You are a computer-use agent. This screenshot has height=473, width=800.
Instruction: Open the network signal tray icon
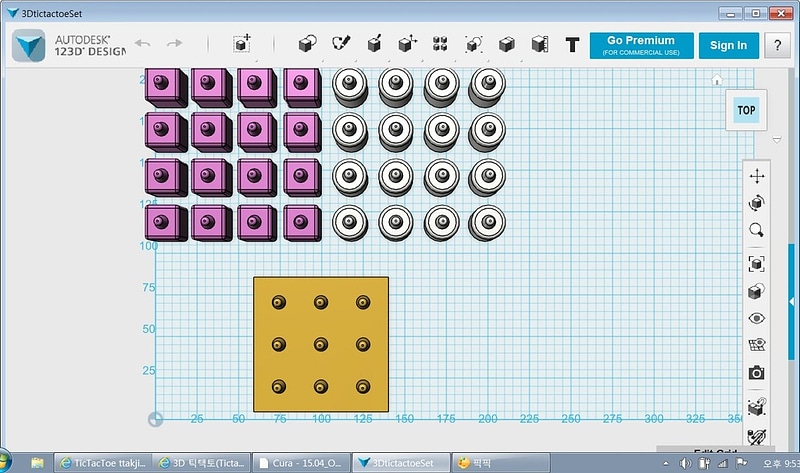point(722,463)
